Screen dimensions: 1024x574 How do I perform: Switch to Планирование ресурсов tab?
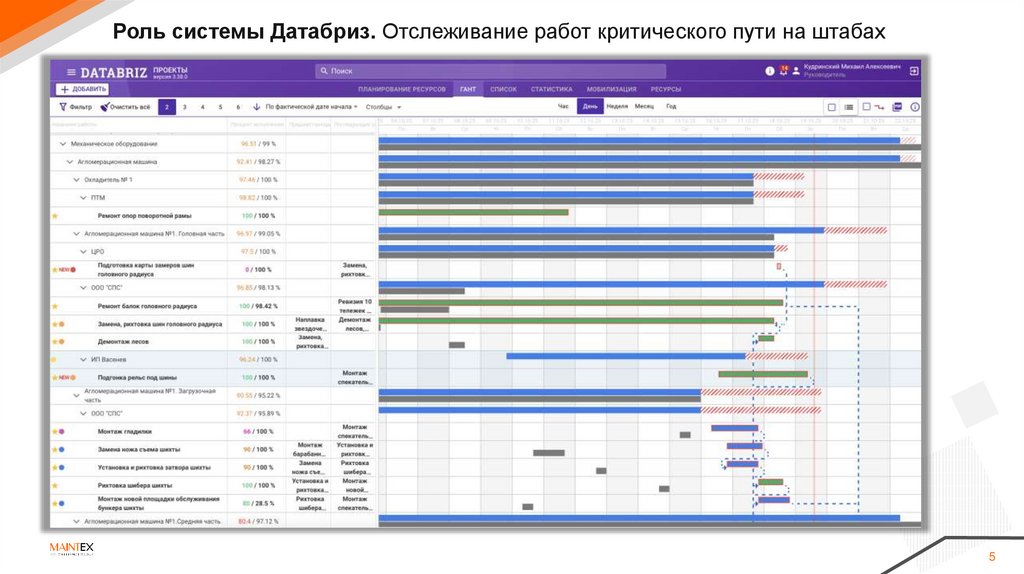[x=402, y=89]
